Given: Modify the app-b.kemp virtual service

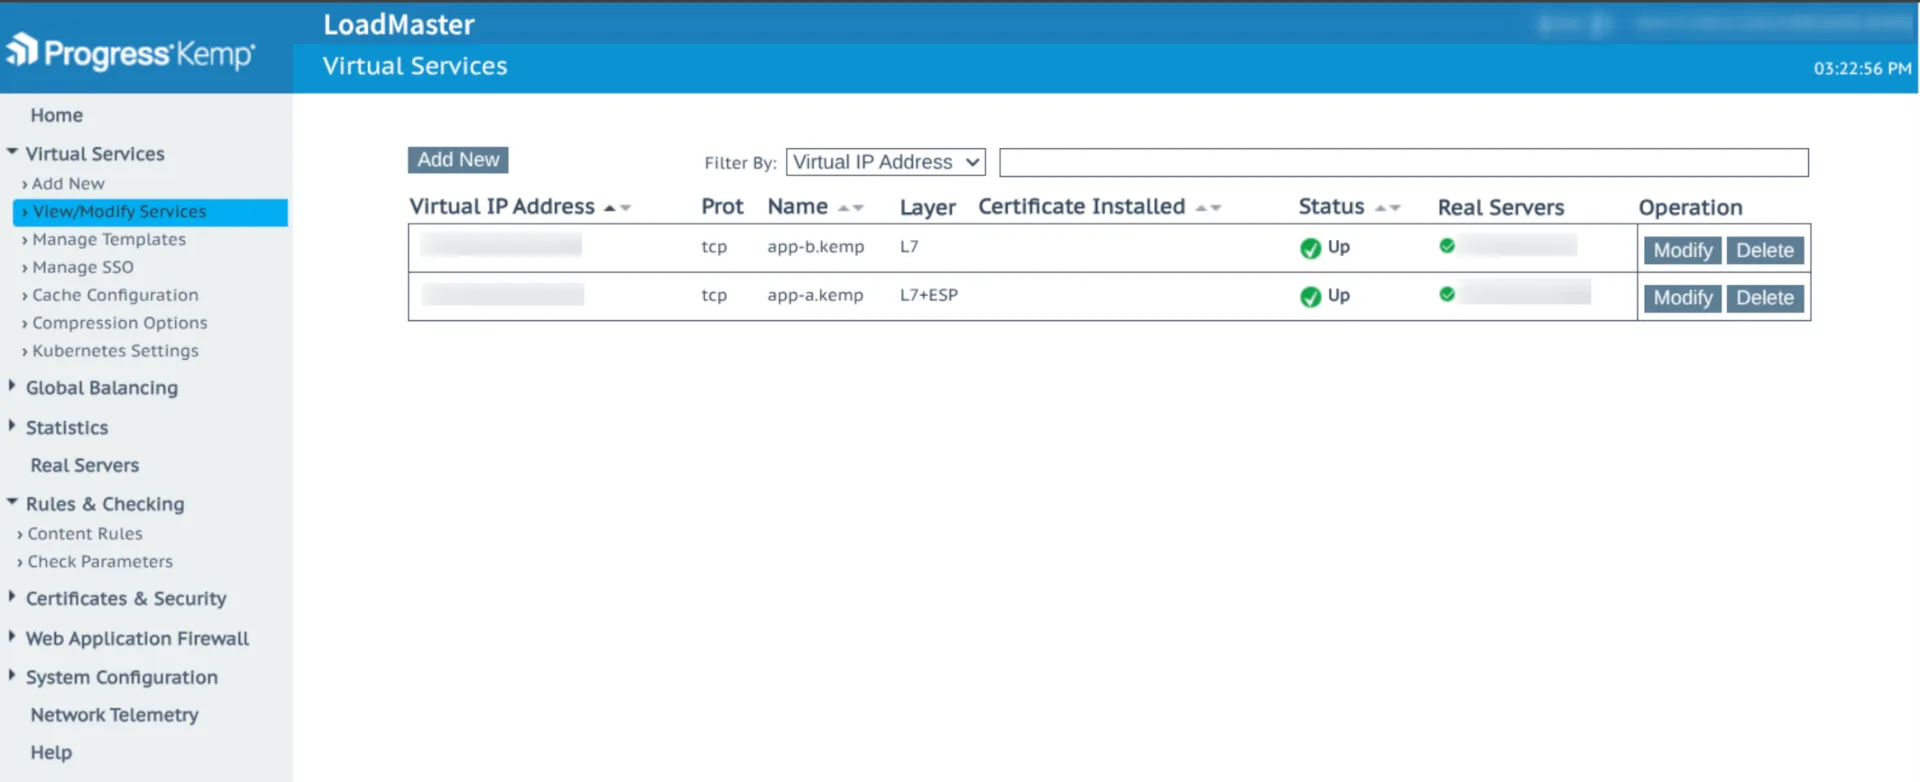Looking at the screenshot, I should pos(1682,250).
